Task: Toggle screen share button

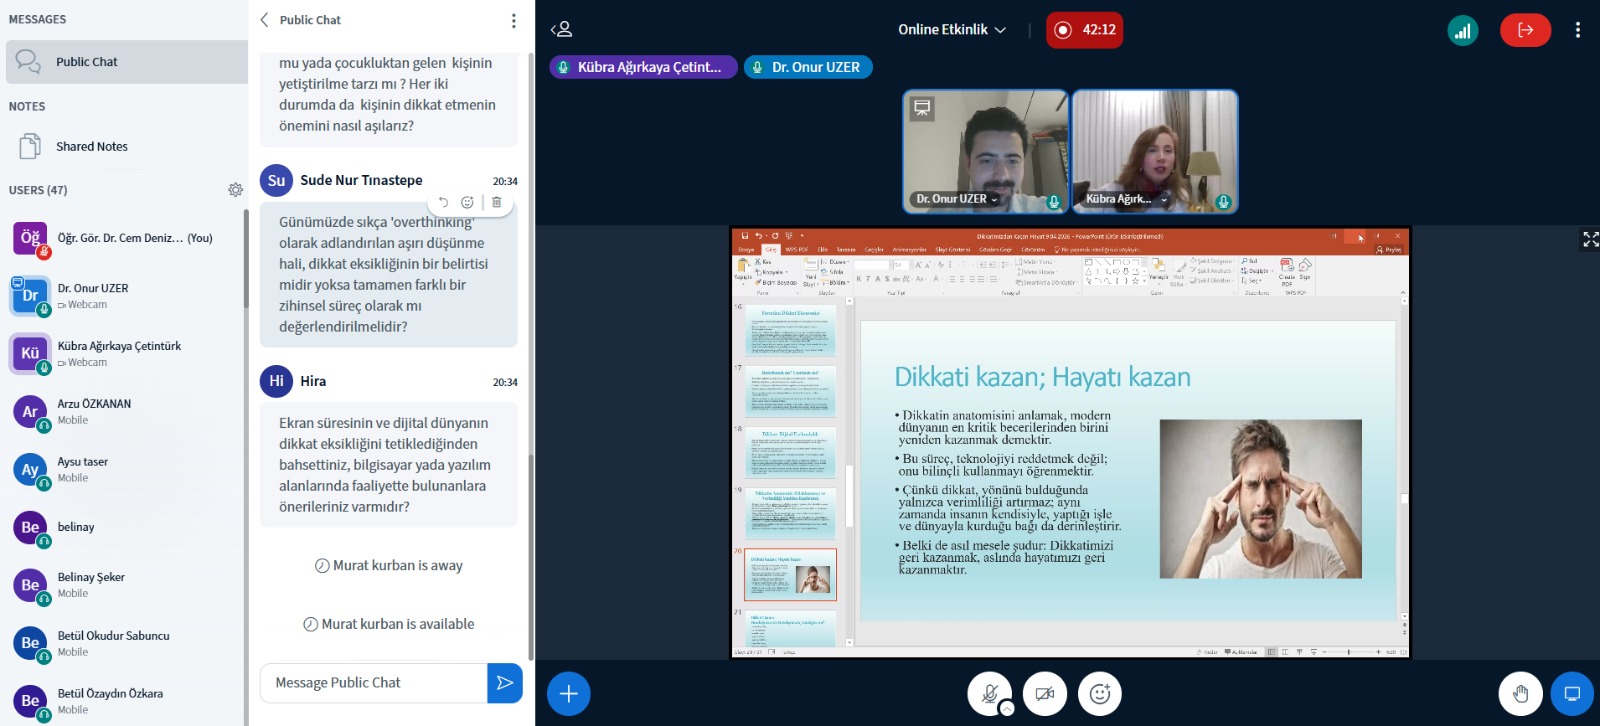Action: (1572, 694)
